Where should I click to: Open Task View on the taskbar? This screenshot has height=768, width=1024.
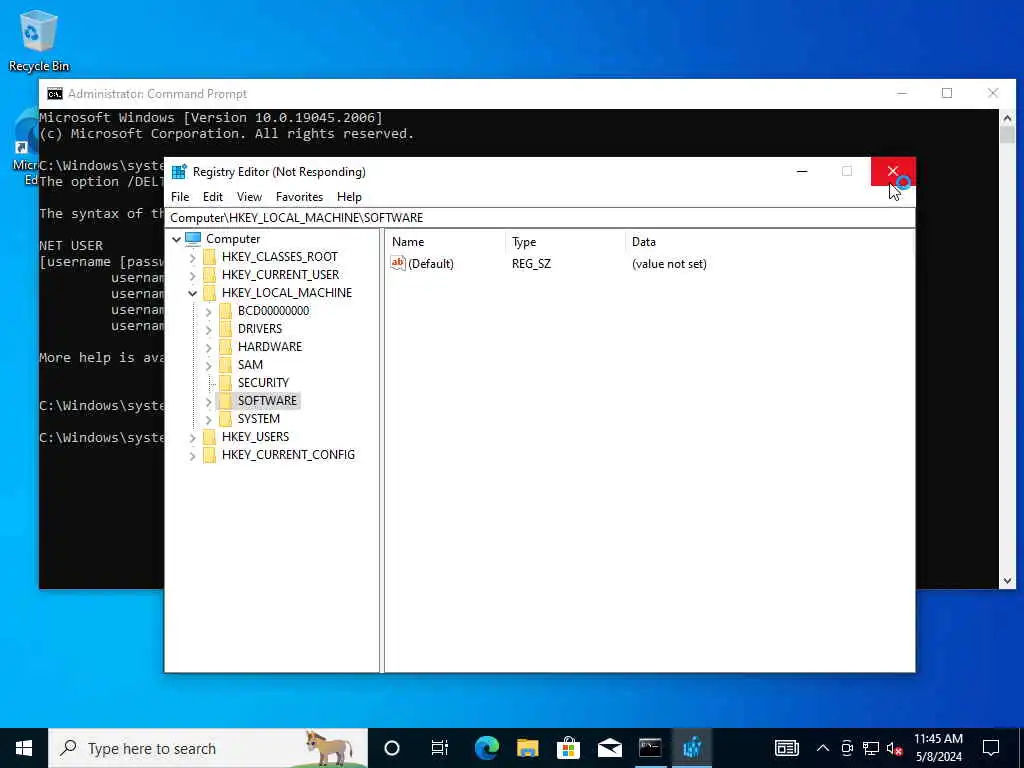click(440, 748)
